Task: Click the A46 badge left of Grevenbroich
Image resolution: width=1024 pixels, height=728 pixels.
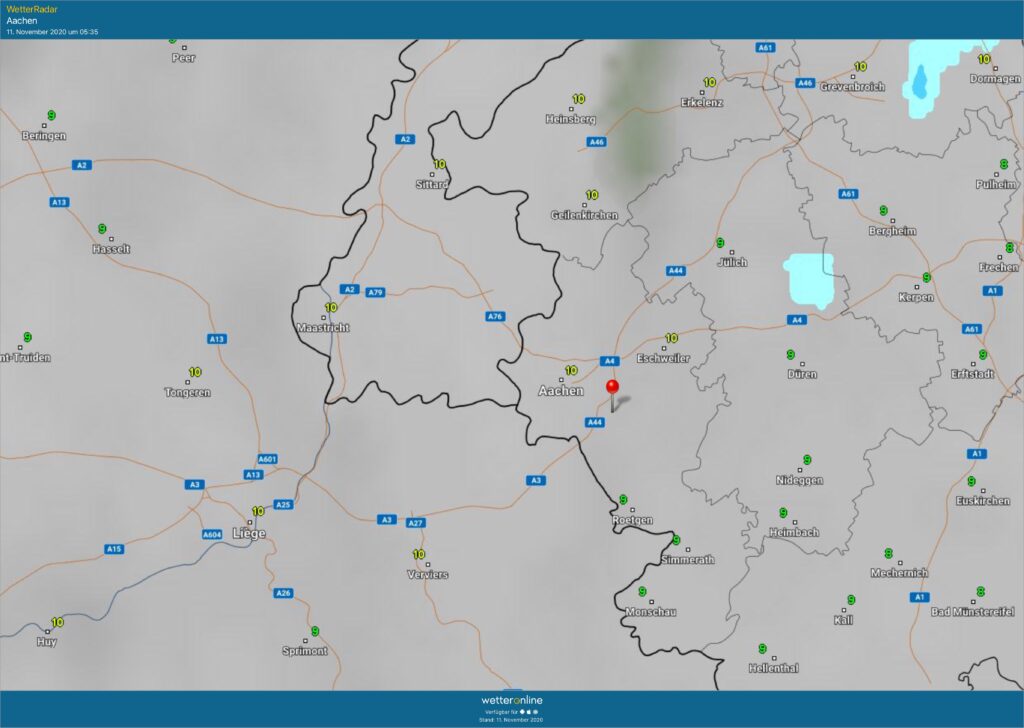Action: (x=805, y=83)
